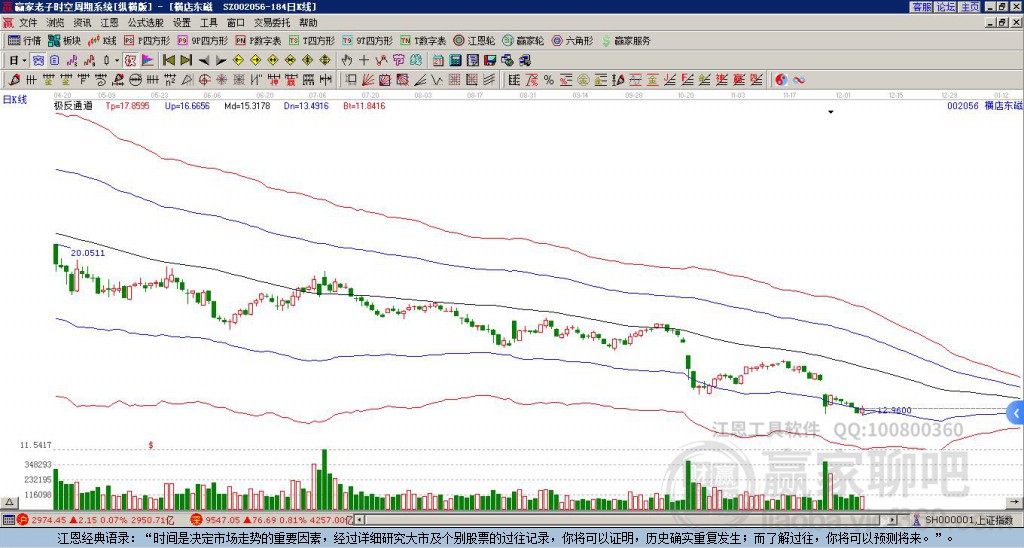Click the horizontal scrollbar left arrow
The height and width of the screenshot is (548, 1024).
[x=359, y=520]
